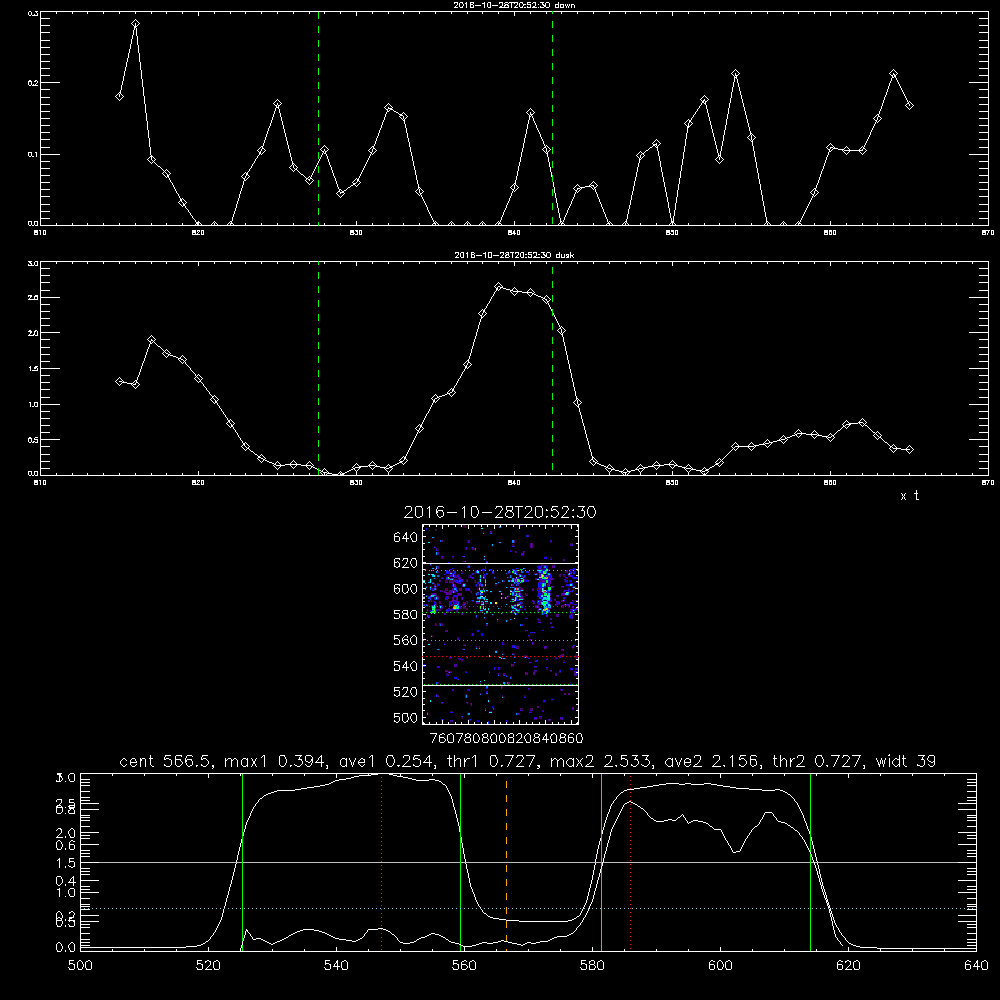Click the spectrogram y-axis label 520
The width and height of the screenshot is (1000, 1000).
pyautogui.click(x=406, y=692)
